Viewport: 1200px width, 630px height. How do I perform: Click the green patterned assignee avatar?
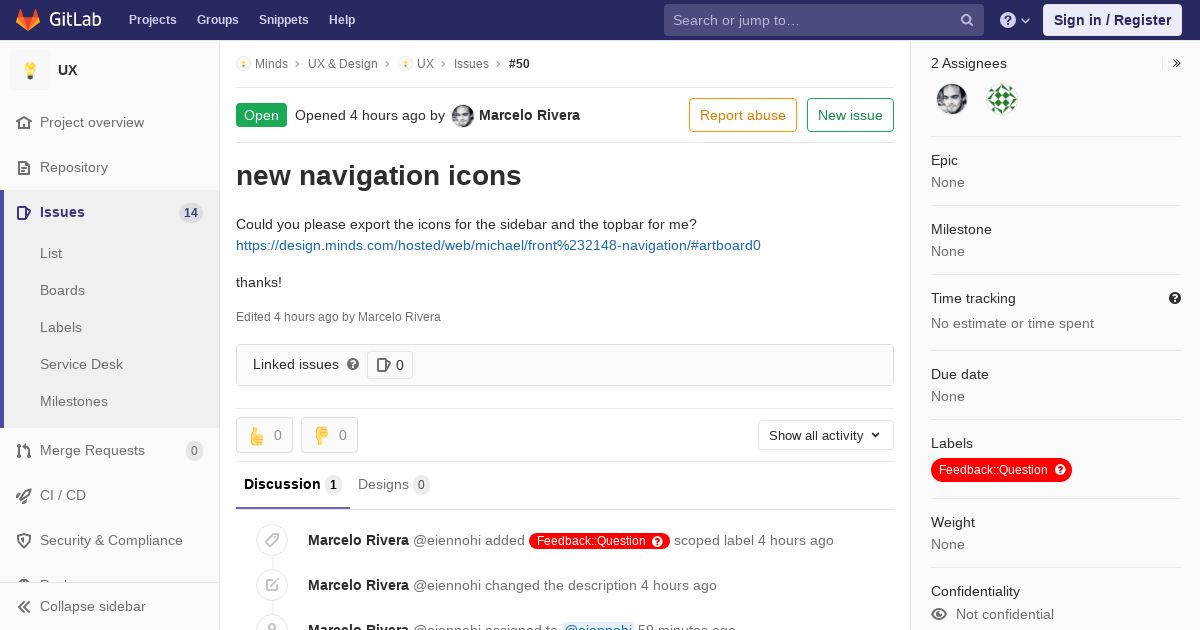coord(1002,98)
